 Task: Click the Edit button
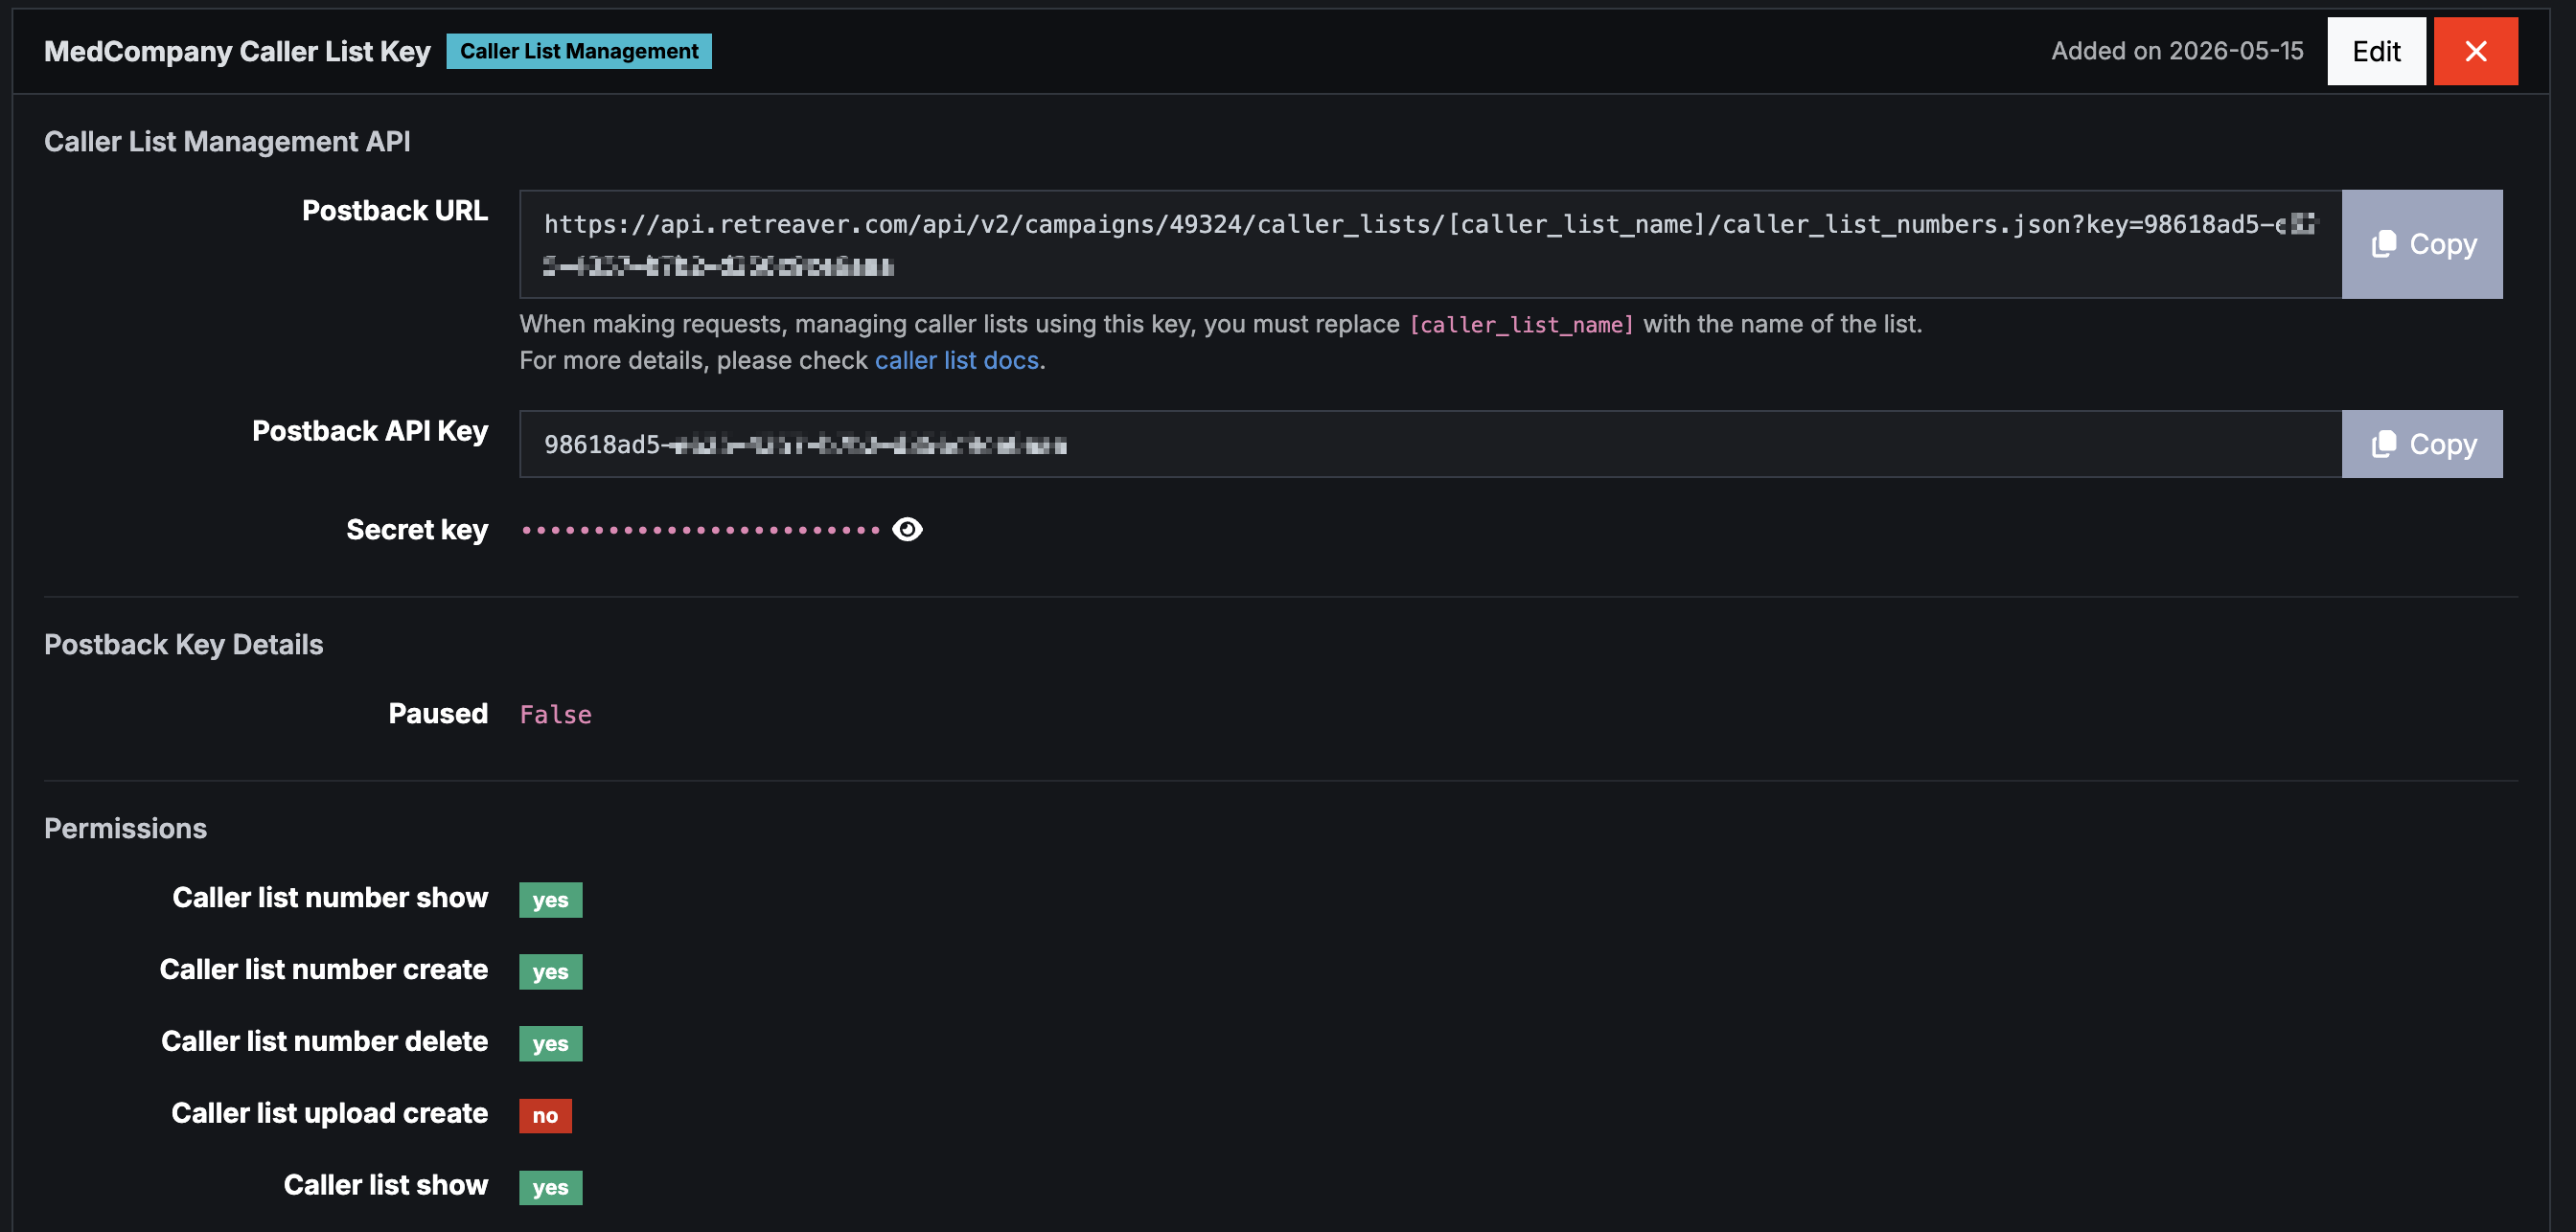click(2375, 51)
